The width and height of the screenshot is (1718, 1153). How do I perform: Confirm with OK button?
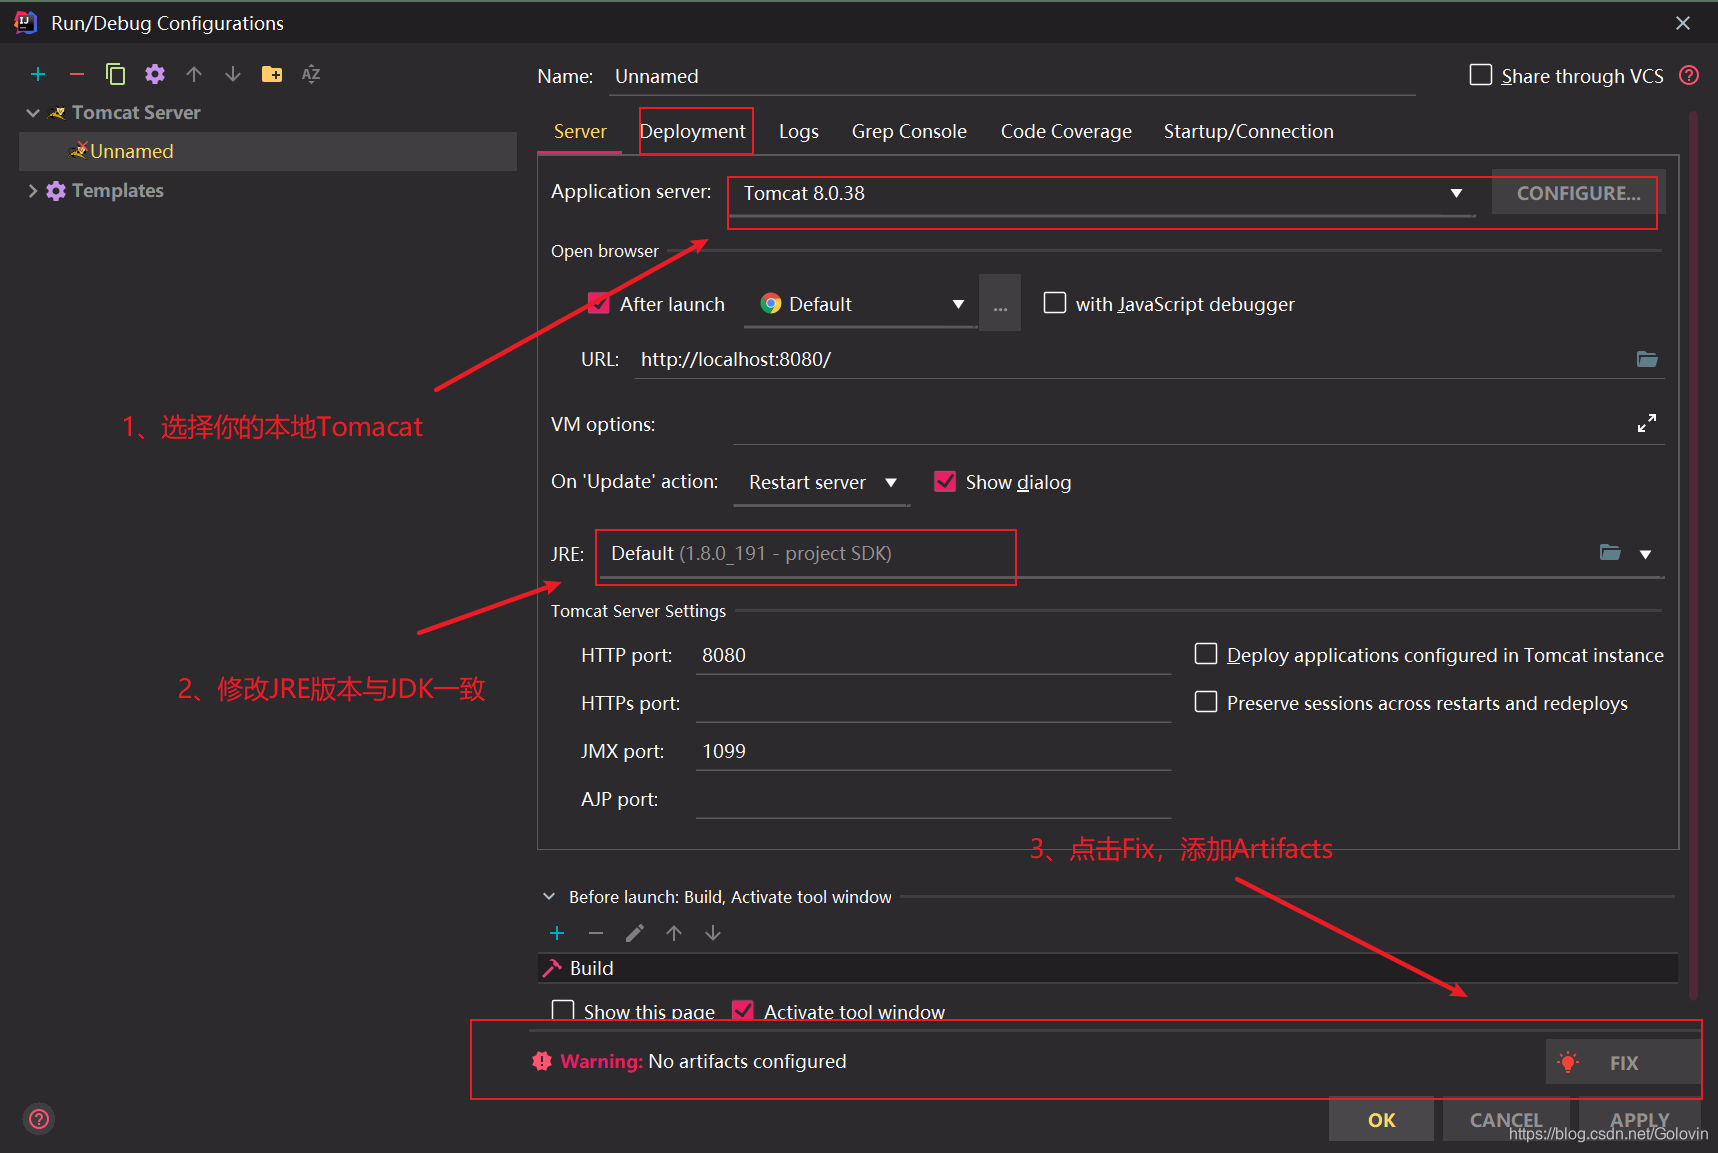1381,1120
